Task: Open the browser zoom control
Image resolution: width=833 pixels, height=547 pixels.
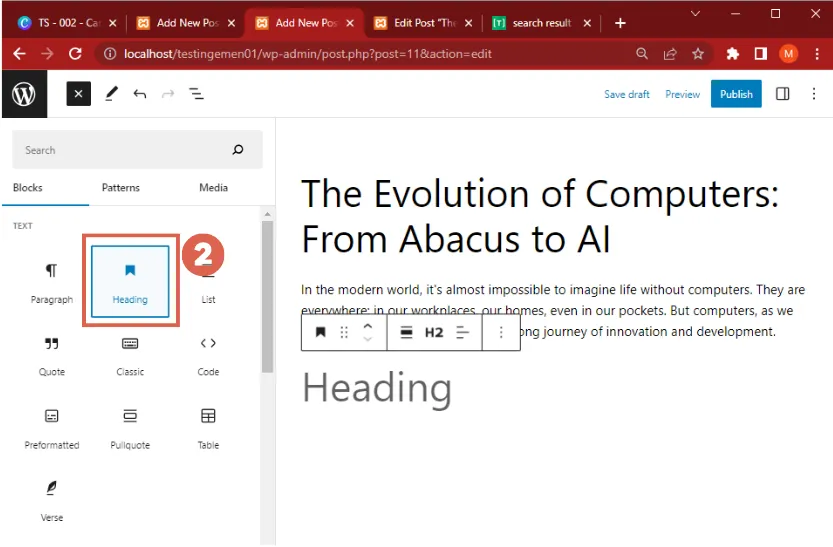Action: (x=642, y=54)
